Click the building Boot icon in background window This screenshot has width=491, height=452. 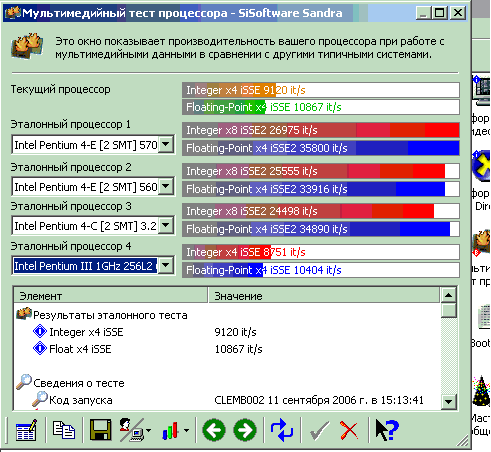[x=483, y=316]
